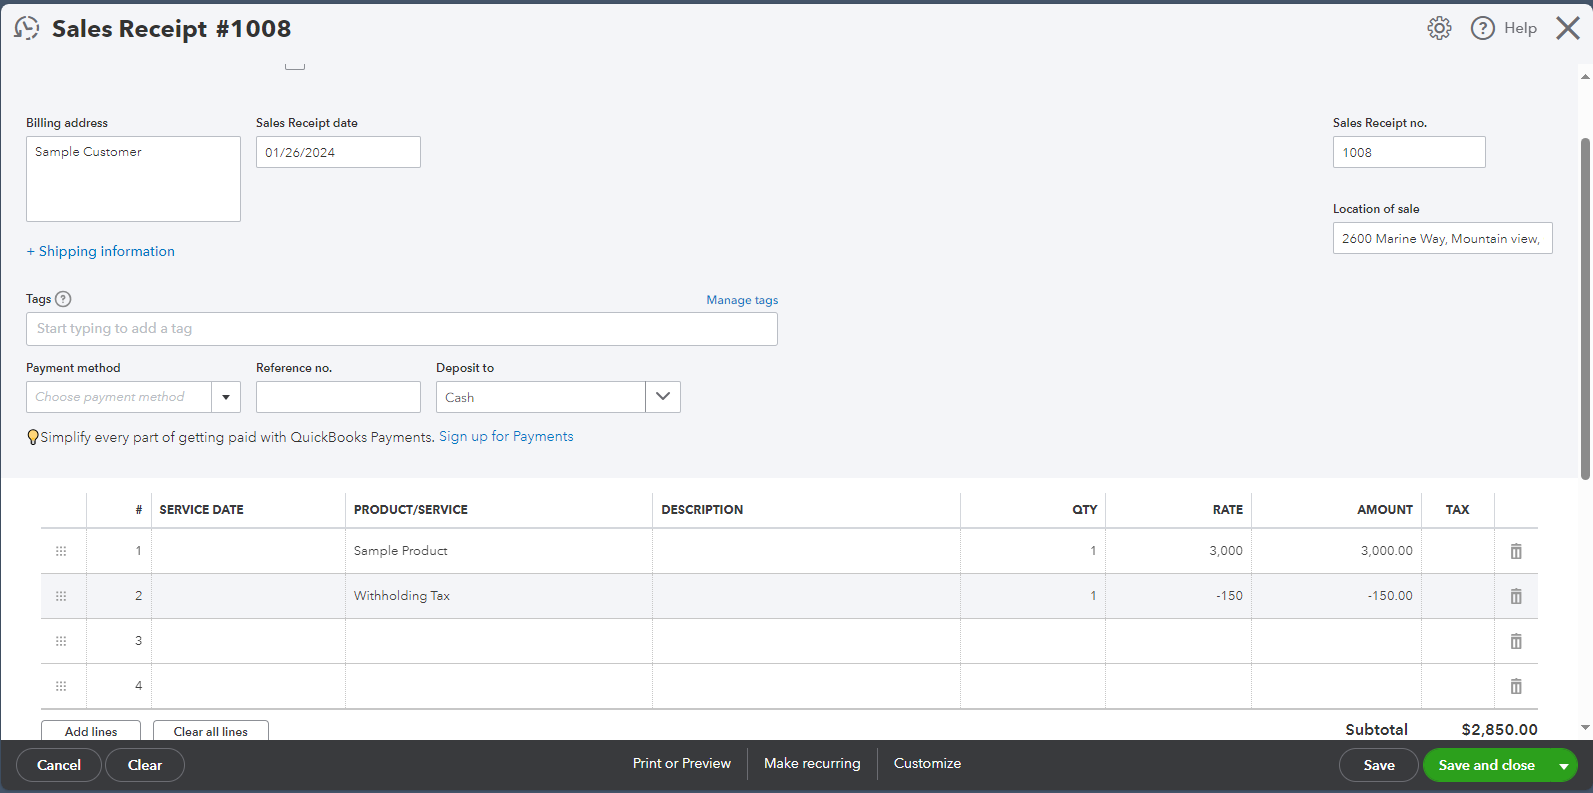Select Print or Preview in footer
The image size is (1593, 793).
682,763
